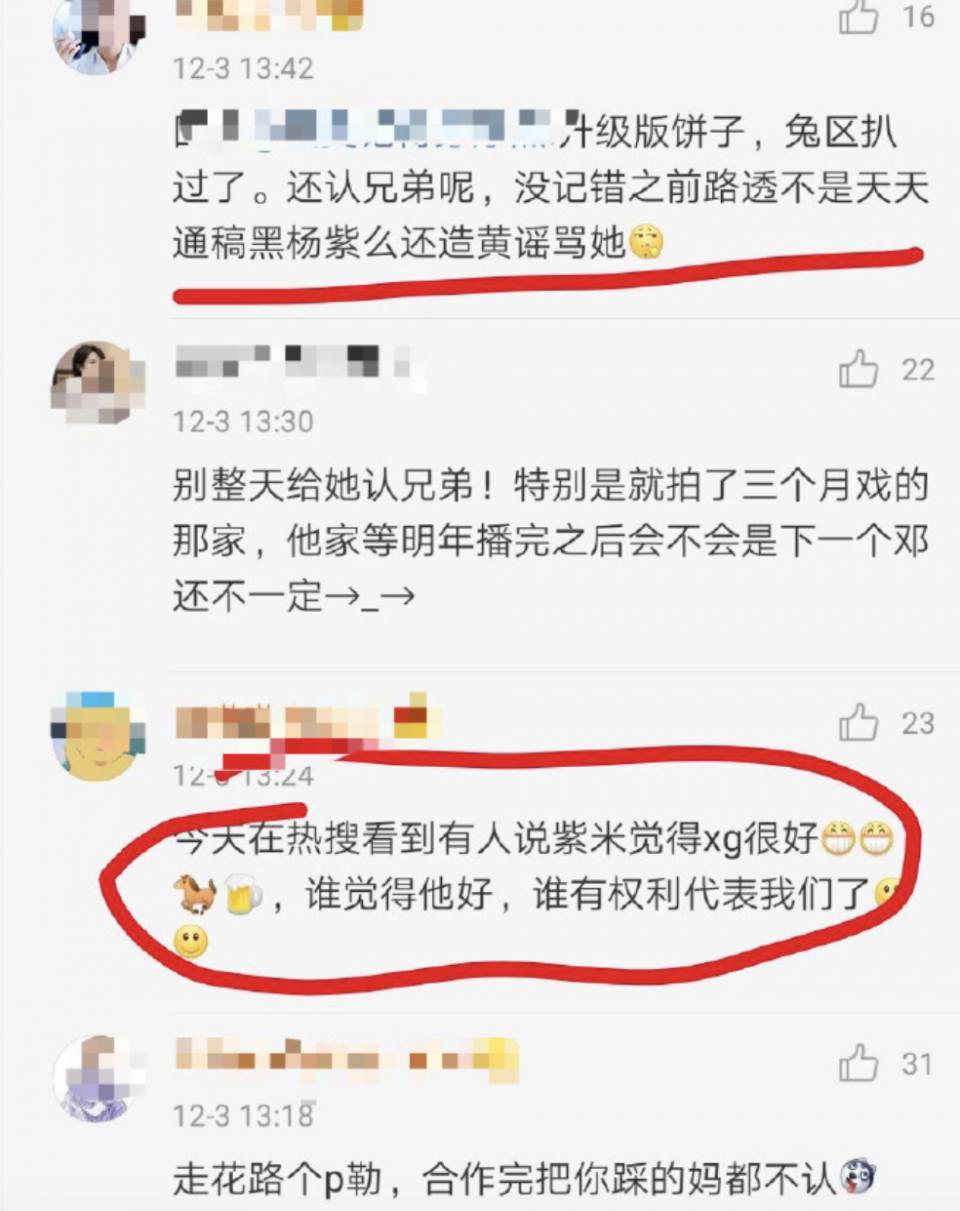Click the 12-3 13:18 timestamp
960x1211 pixels.
(x=243, y=1115)
